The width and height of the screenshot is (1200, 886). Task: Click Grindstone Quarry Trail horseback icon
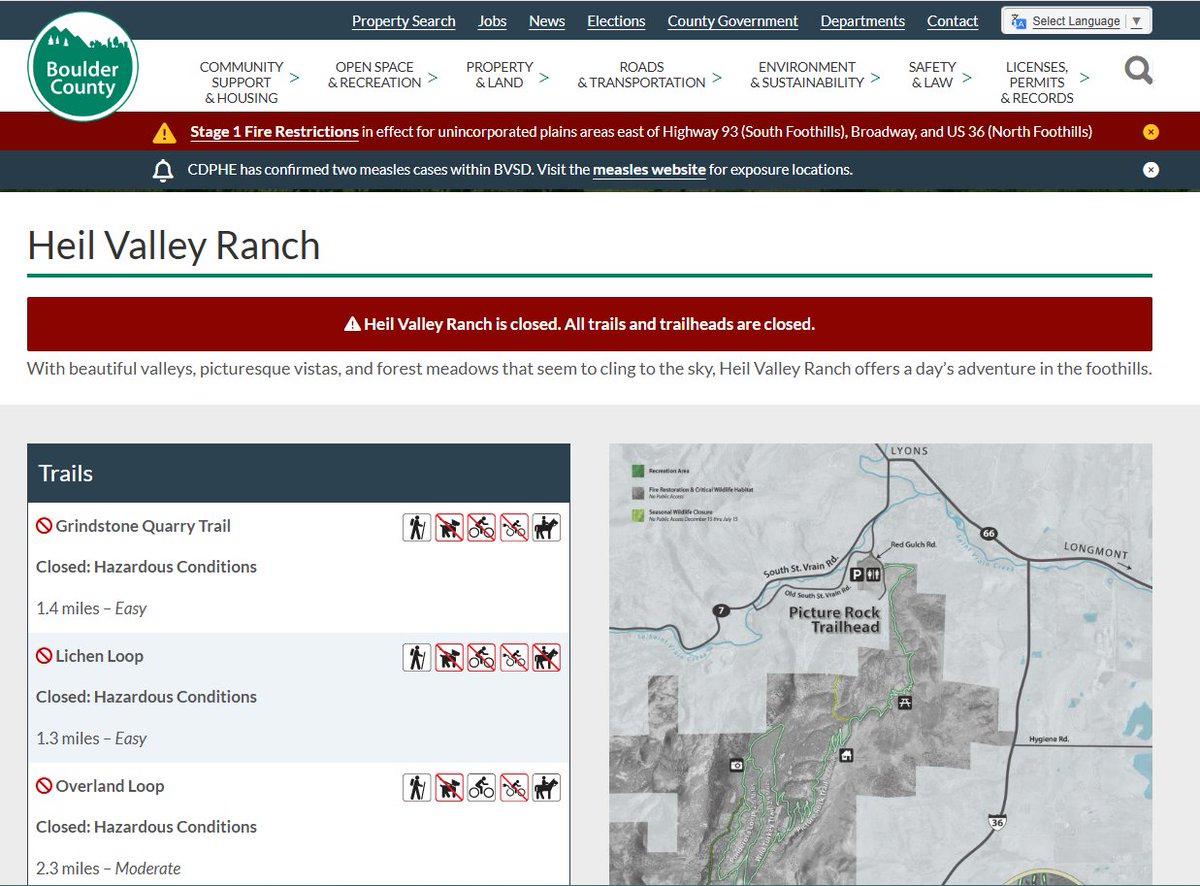(x=546, y=527)
